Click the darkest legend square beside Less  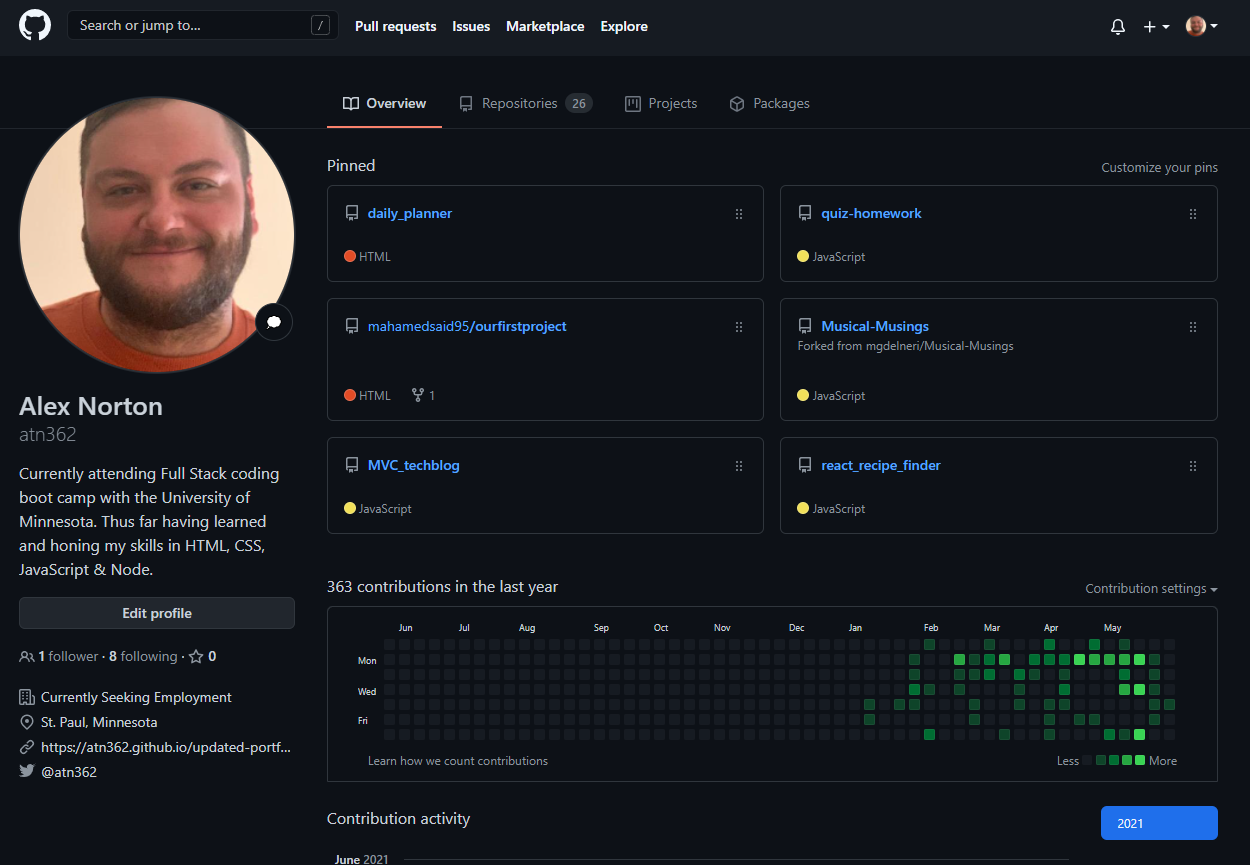coord(1088,761)
